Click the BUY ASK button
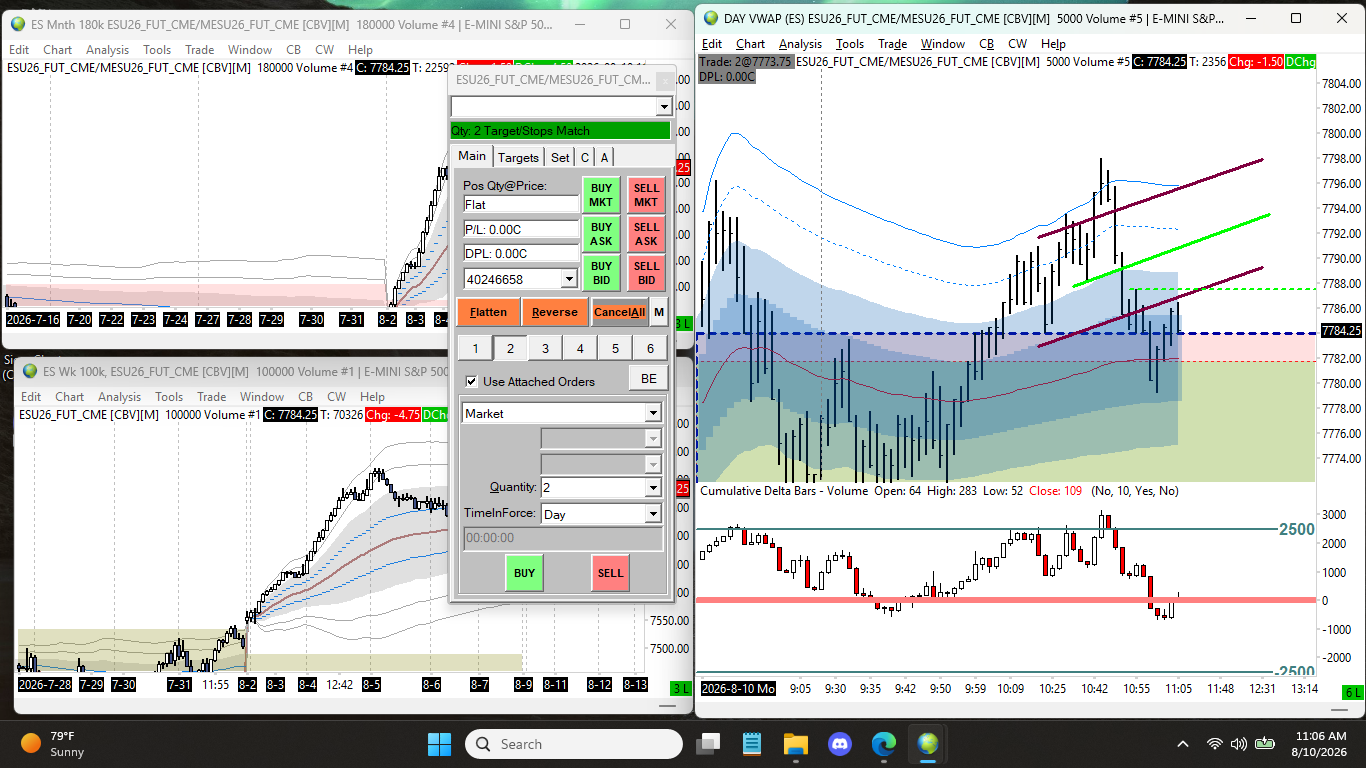The image size is (1366, 768). point(601,234)
